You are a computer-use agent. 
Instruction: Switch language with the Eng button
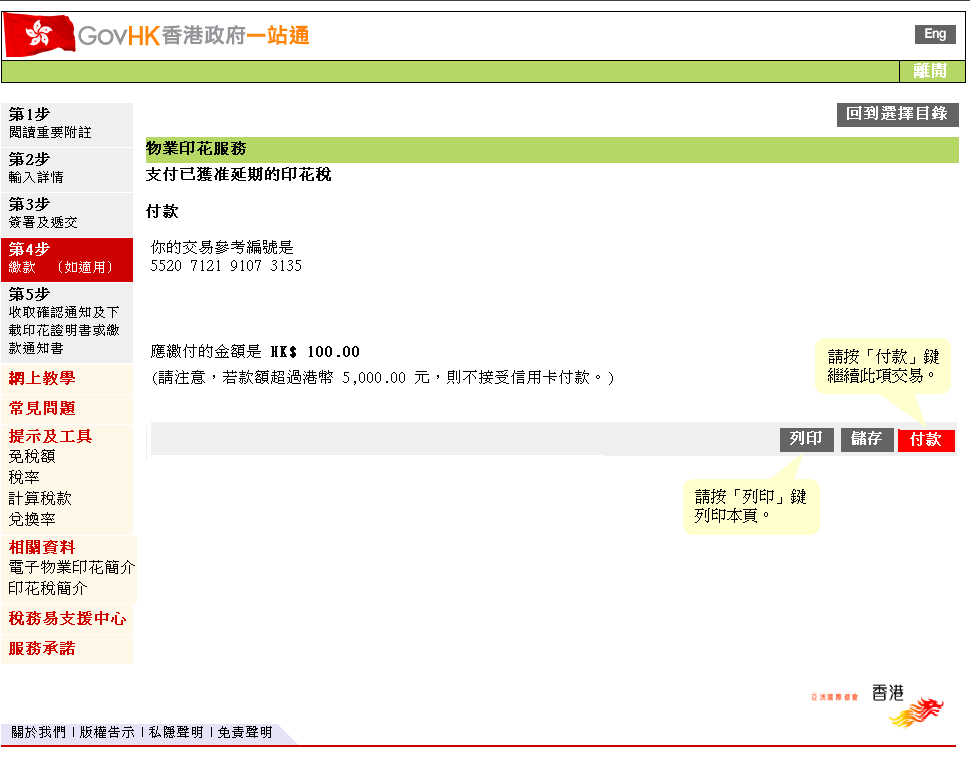coord(934,34)
